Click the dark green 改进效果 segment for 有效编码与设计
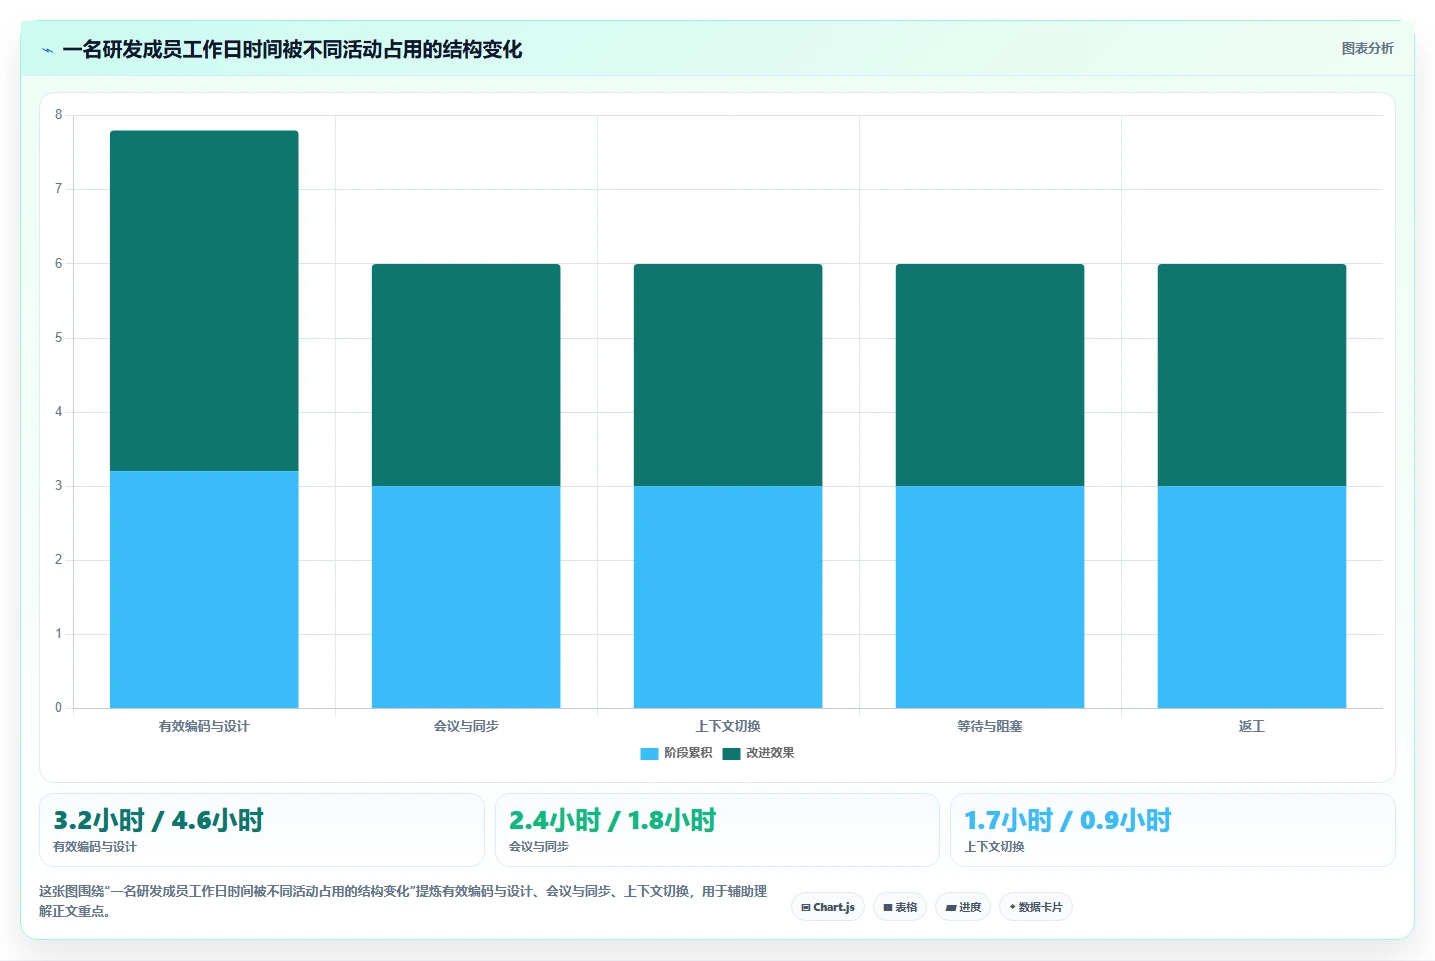 click(204, 301)
